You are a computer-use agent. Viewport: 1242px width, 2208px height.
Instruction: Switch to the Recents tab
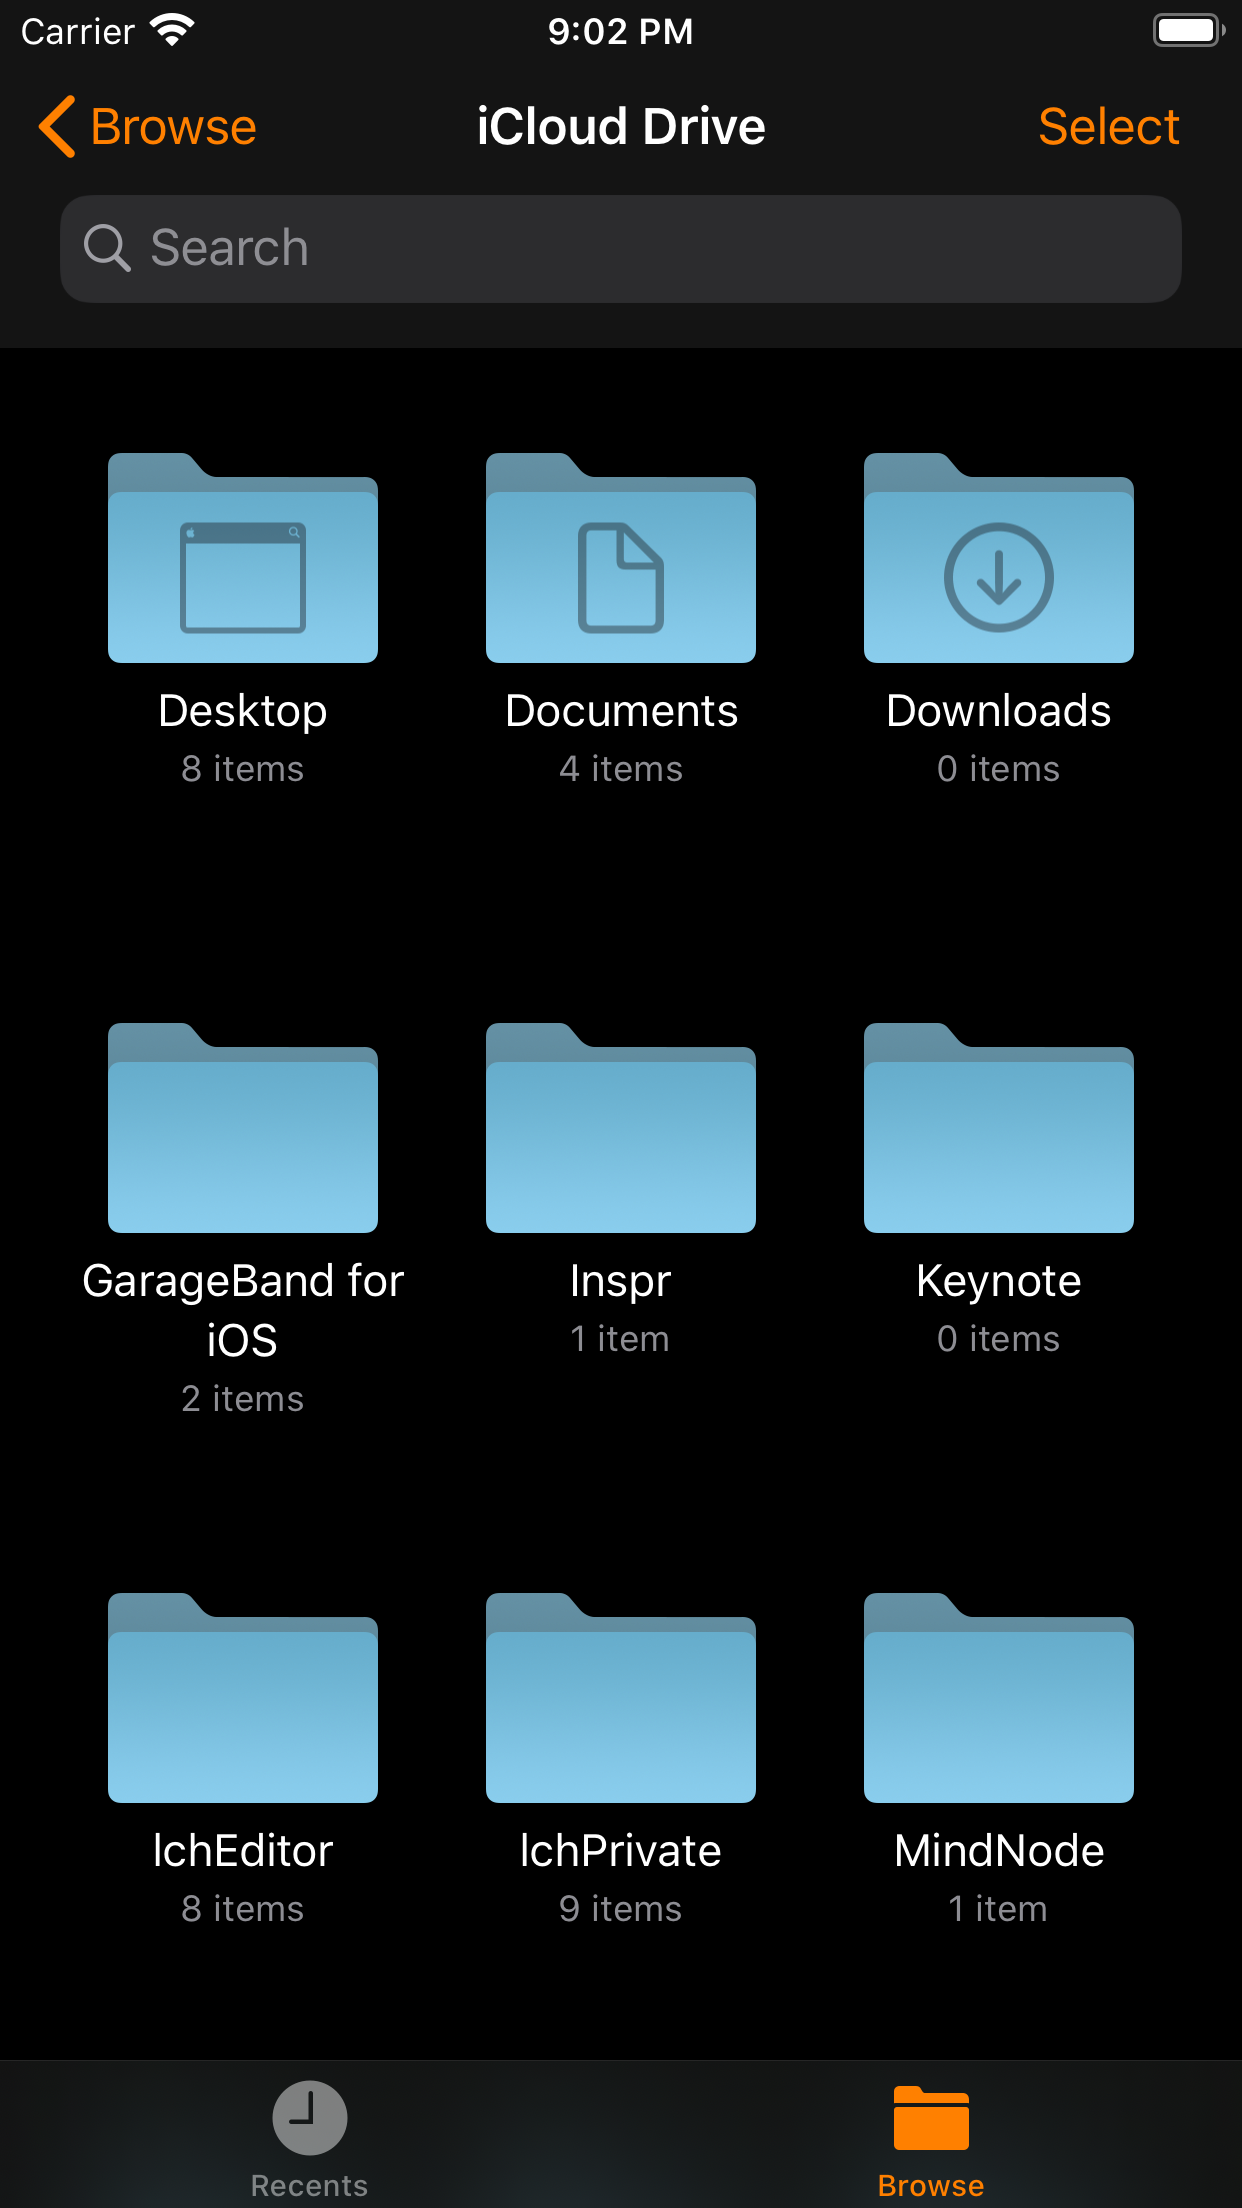point(310,2140)
